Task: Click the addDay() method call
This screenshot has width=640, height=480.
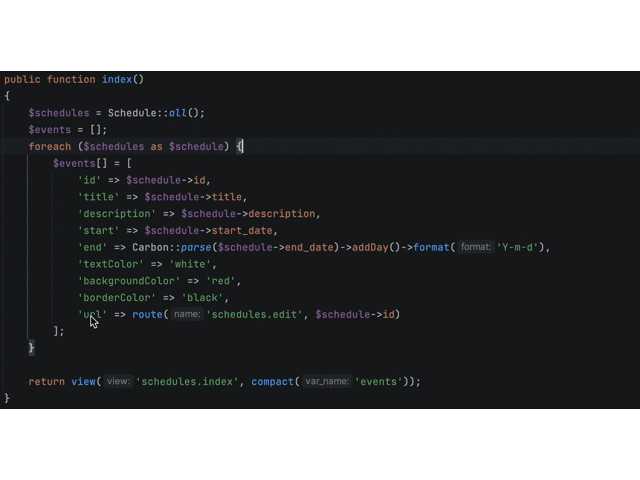Action: [x=376, y=247]
